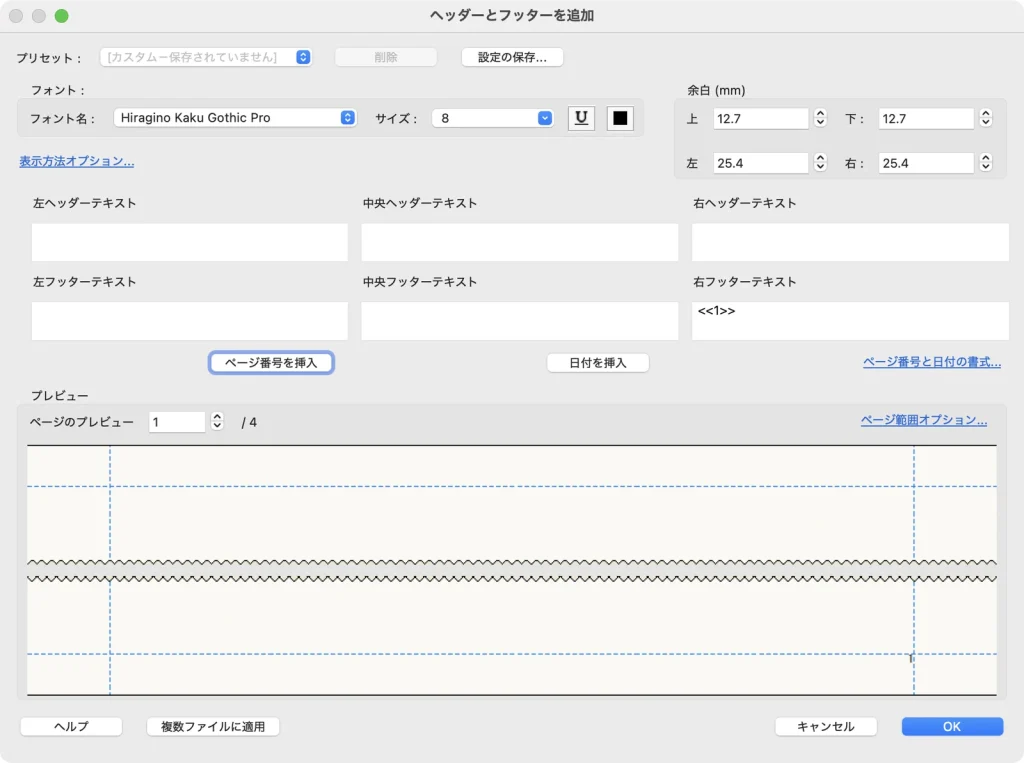This screenshot has height=763, width=1024.
Task: Click the bottom margin input field
Action: (926, 119)
